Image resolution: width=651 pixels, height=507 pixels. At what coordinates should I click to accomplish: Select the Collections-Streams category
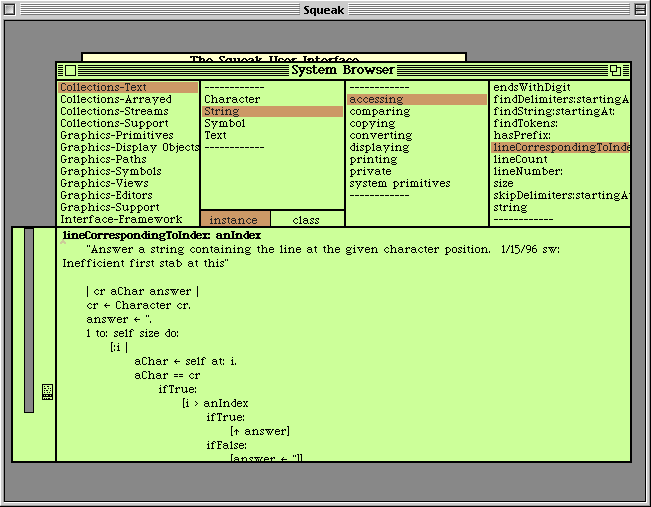pos(128,111)
